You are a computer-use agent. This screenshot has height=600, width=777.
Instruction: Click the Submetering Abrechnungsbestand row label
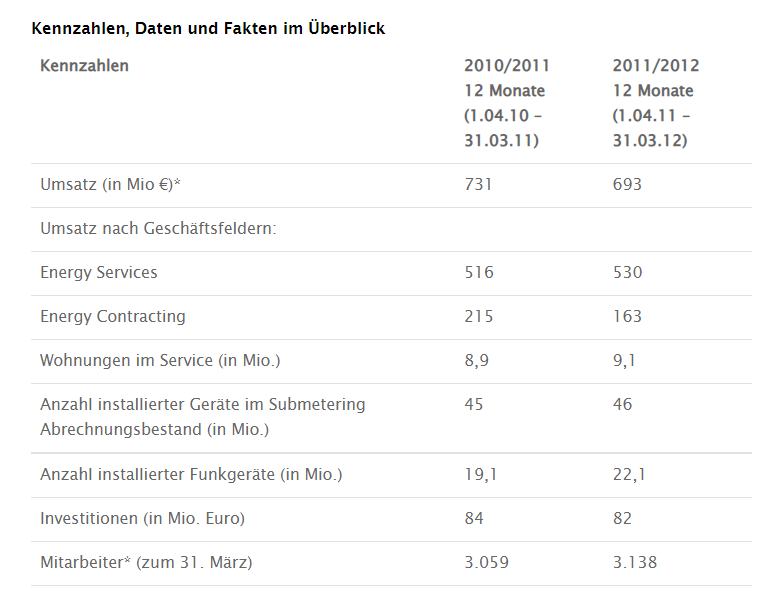tap(203, 417)
